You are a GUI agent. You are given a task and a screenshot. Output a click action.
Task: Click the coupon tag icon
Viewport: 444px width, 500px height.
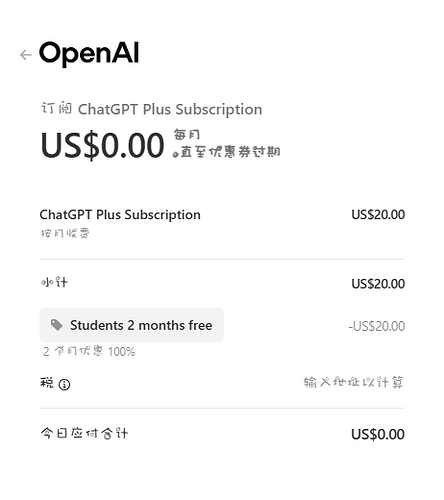pyautogui.click(x=56, y=325)
